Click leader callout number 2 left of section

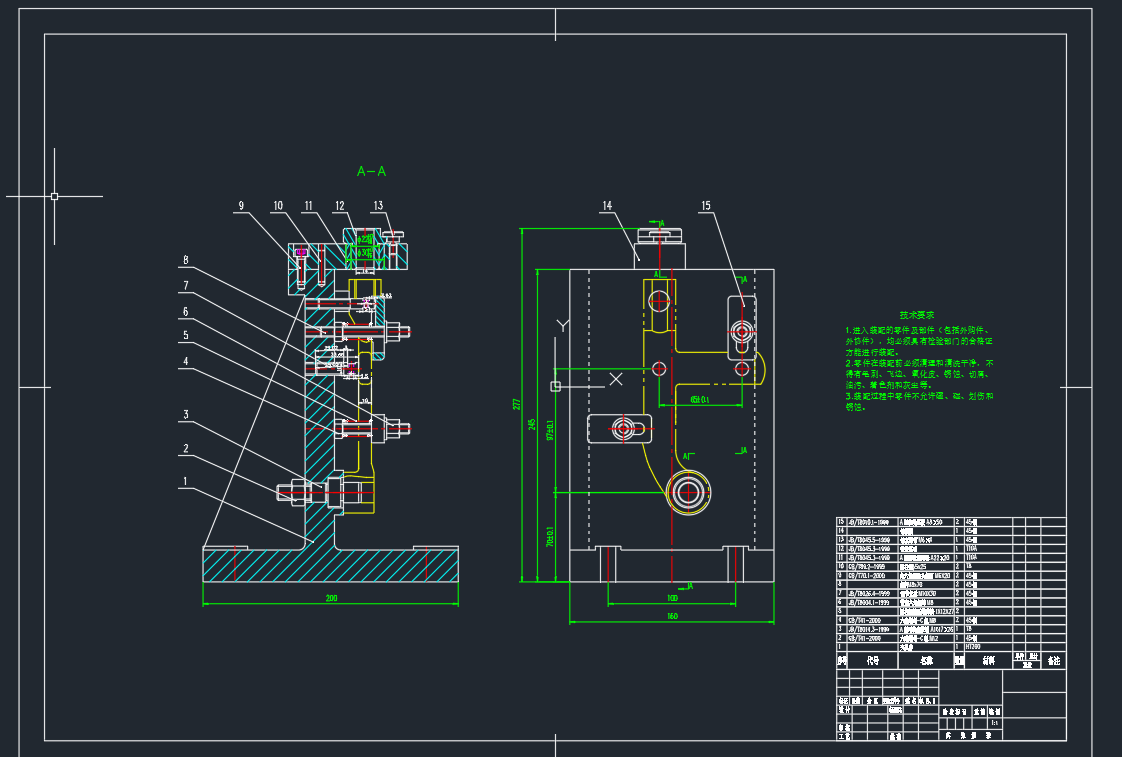tap(185, 449)
